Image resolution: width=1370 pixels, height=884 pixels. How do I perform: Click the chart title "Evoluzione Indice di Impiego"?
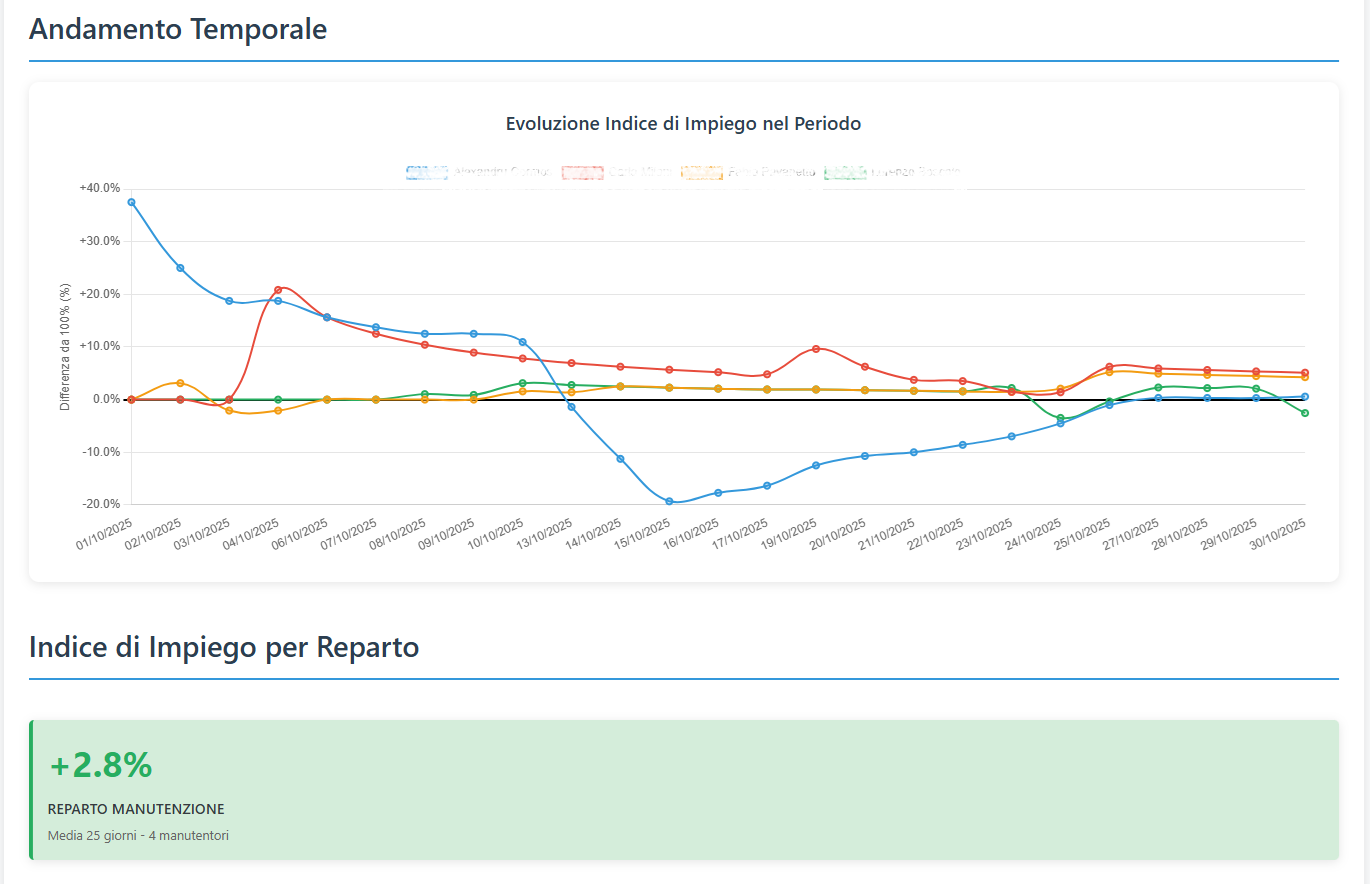[x=683, y=124]
